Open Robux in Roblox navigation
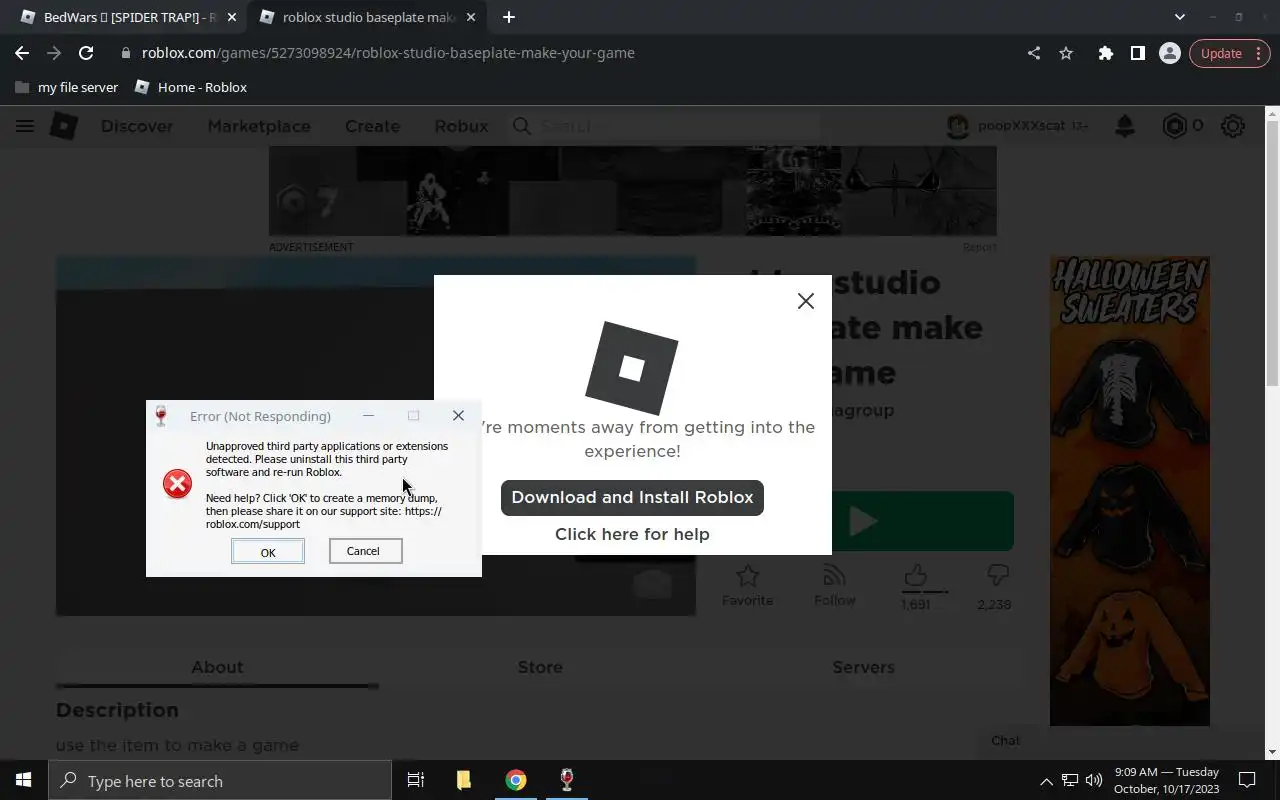 (461, 126)
